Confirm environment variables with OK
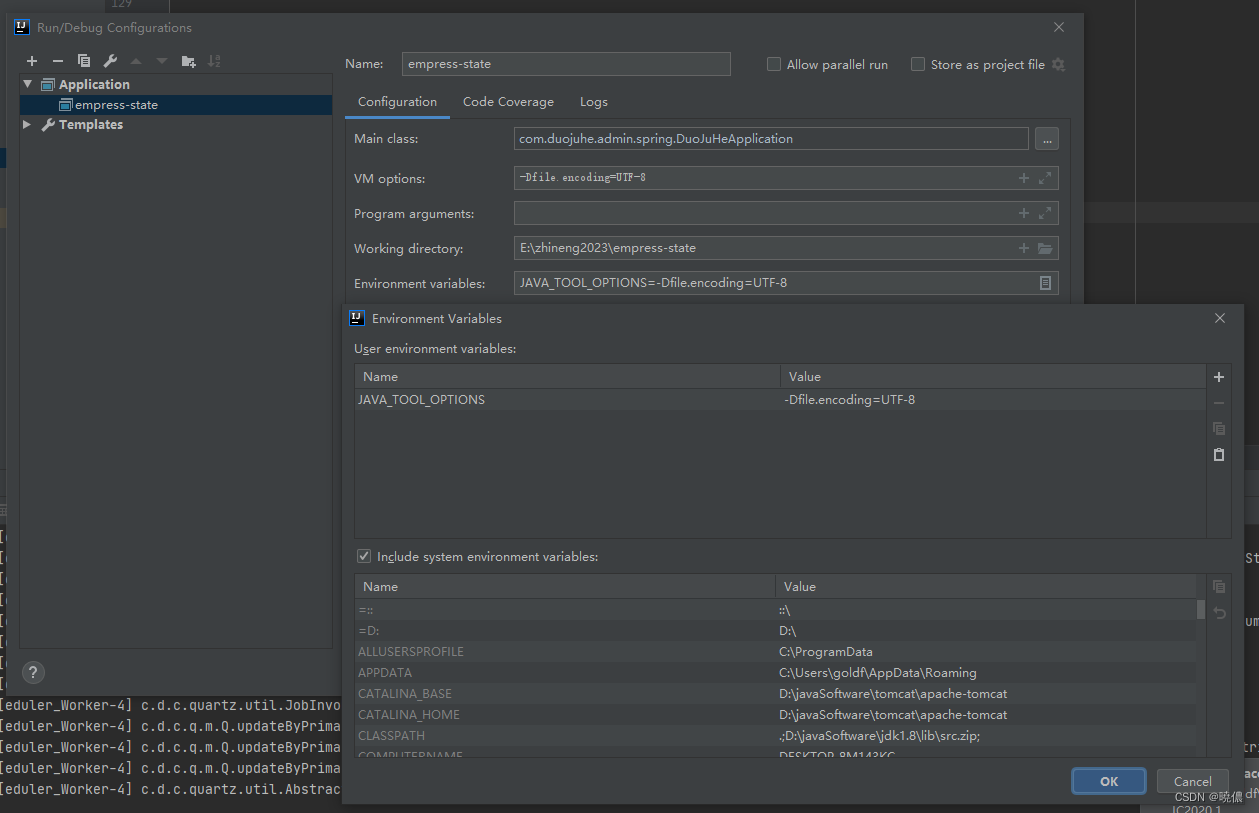1259x813 pixels. point(1108,781)
